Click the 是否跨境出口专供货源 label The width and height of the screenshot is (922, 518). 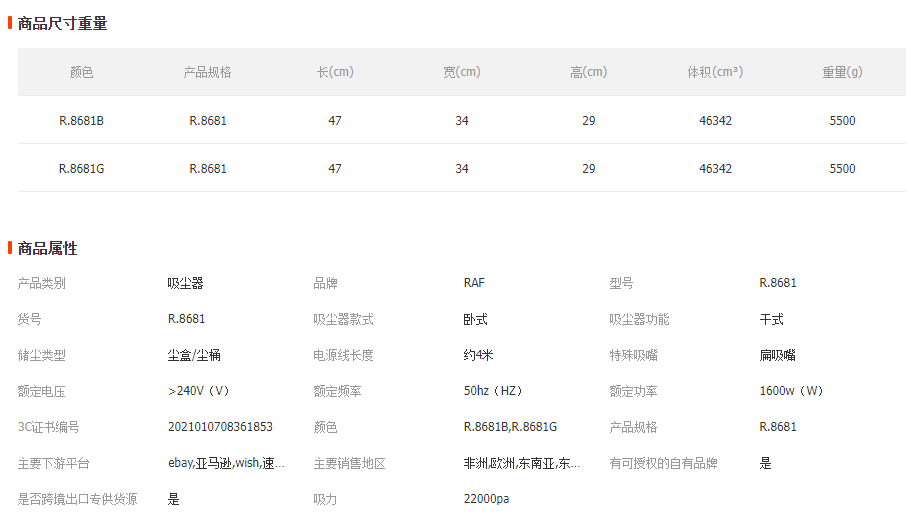[78, 499]
